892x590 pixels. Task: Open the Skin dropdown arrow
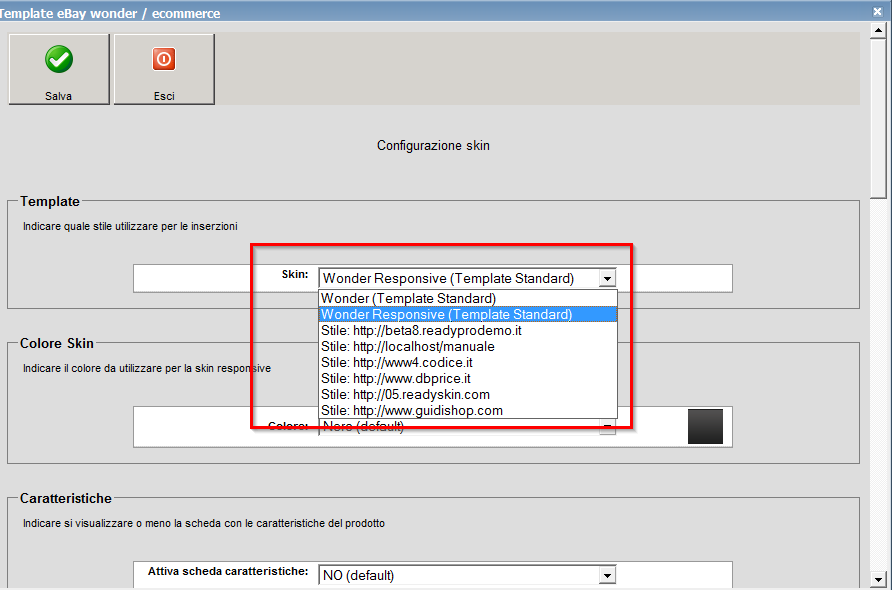(607, 278)
